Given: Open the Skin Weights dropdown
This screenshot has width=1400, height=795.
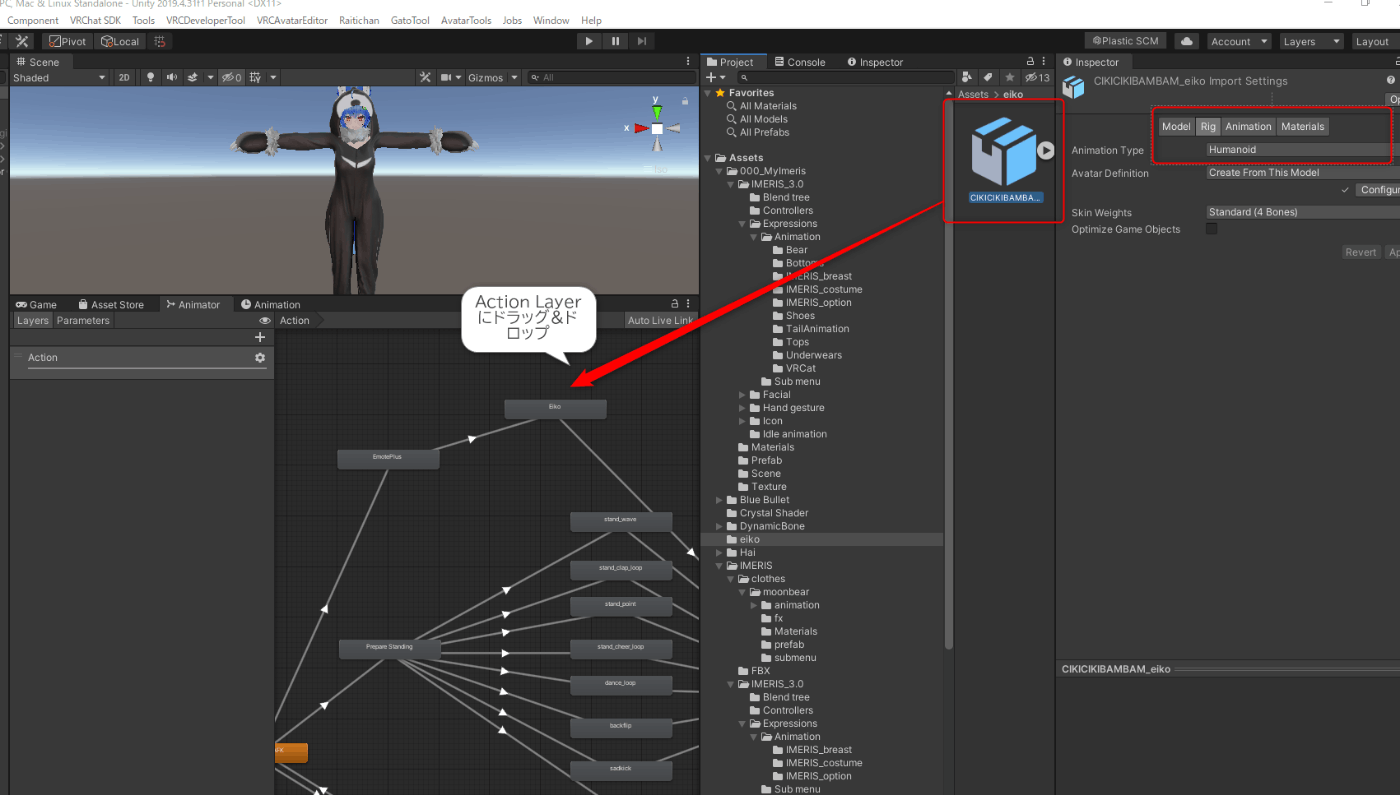Looking at the screenshot, I should pos(1303,212).
